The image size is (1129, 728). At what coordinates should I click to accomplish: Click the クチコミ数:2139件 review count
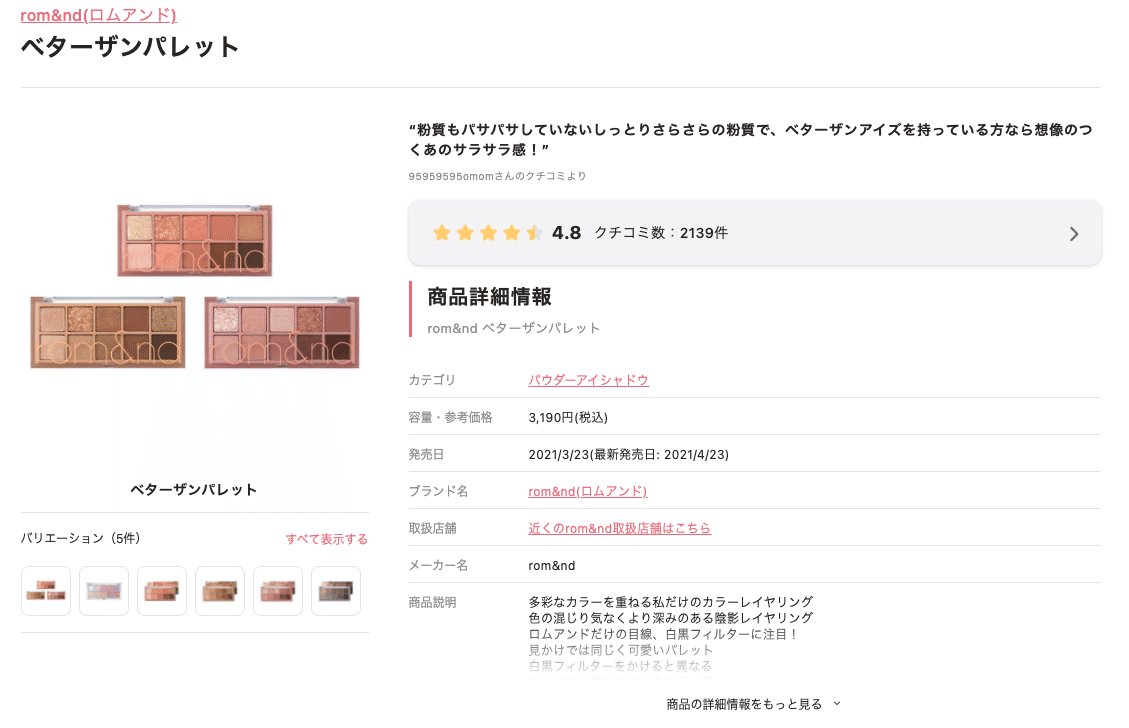(661, 233)
